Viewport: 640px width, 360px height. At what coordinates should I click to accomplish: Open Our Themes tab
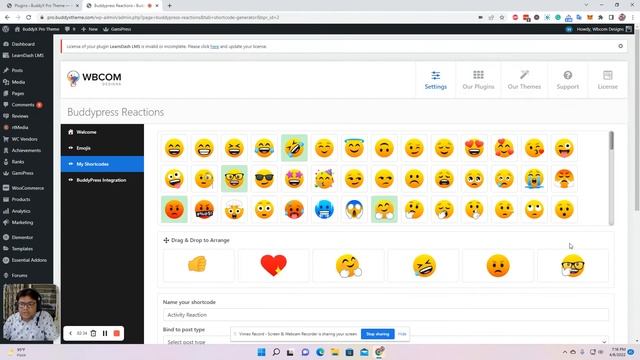tap(524, 80)
